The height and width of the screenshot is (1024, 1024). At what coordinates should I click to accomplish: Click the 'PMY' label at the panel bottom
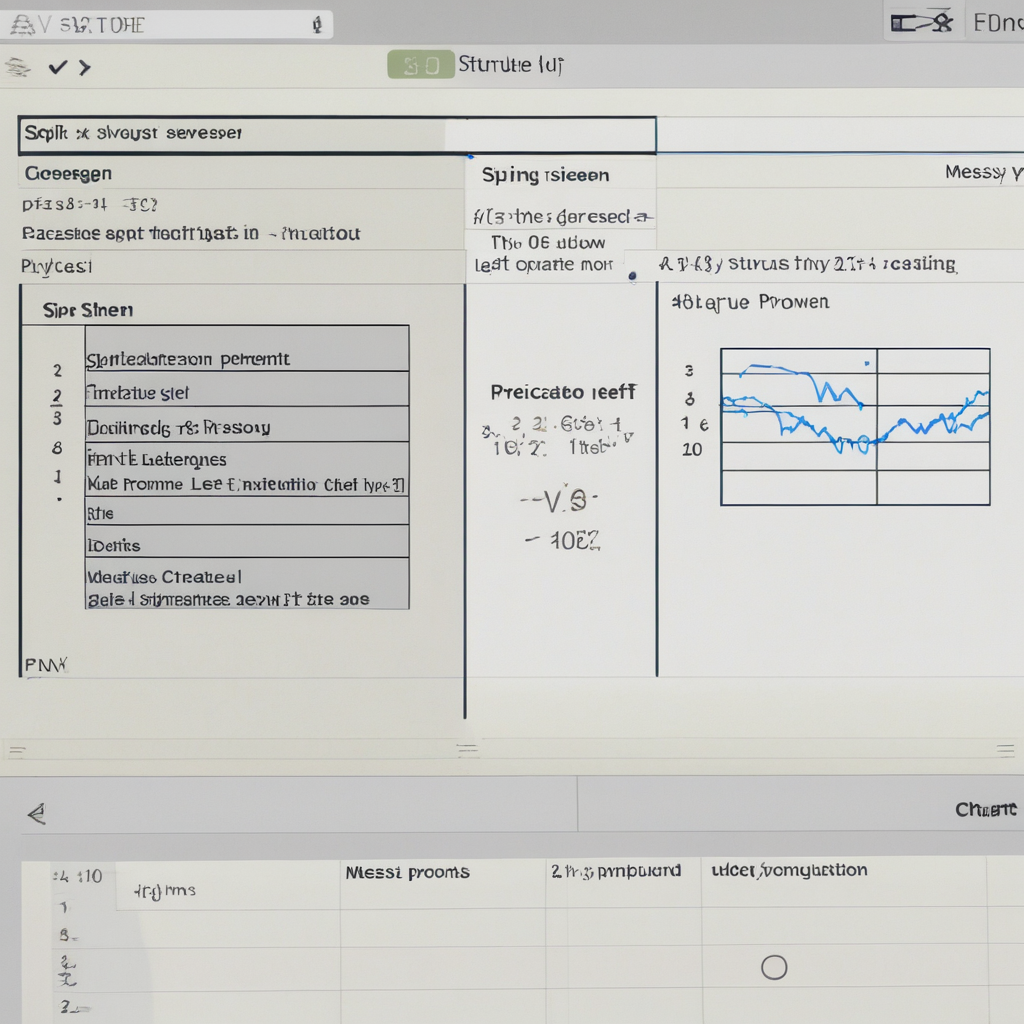pyautogui.click(x=45, y=665)
